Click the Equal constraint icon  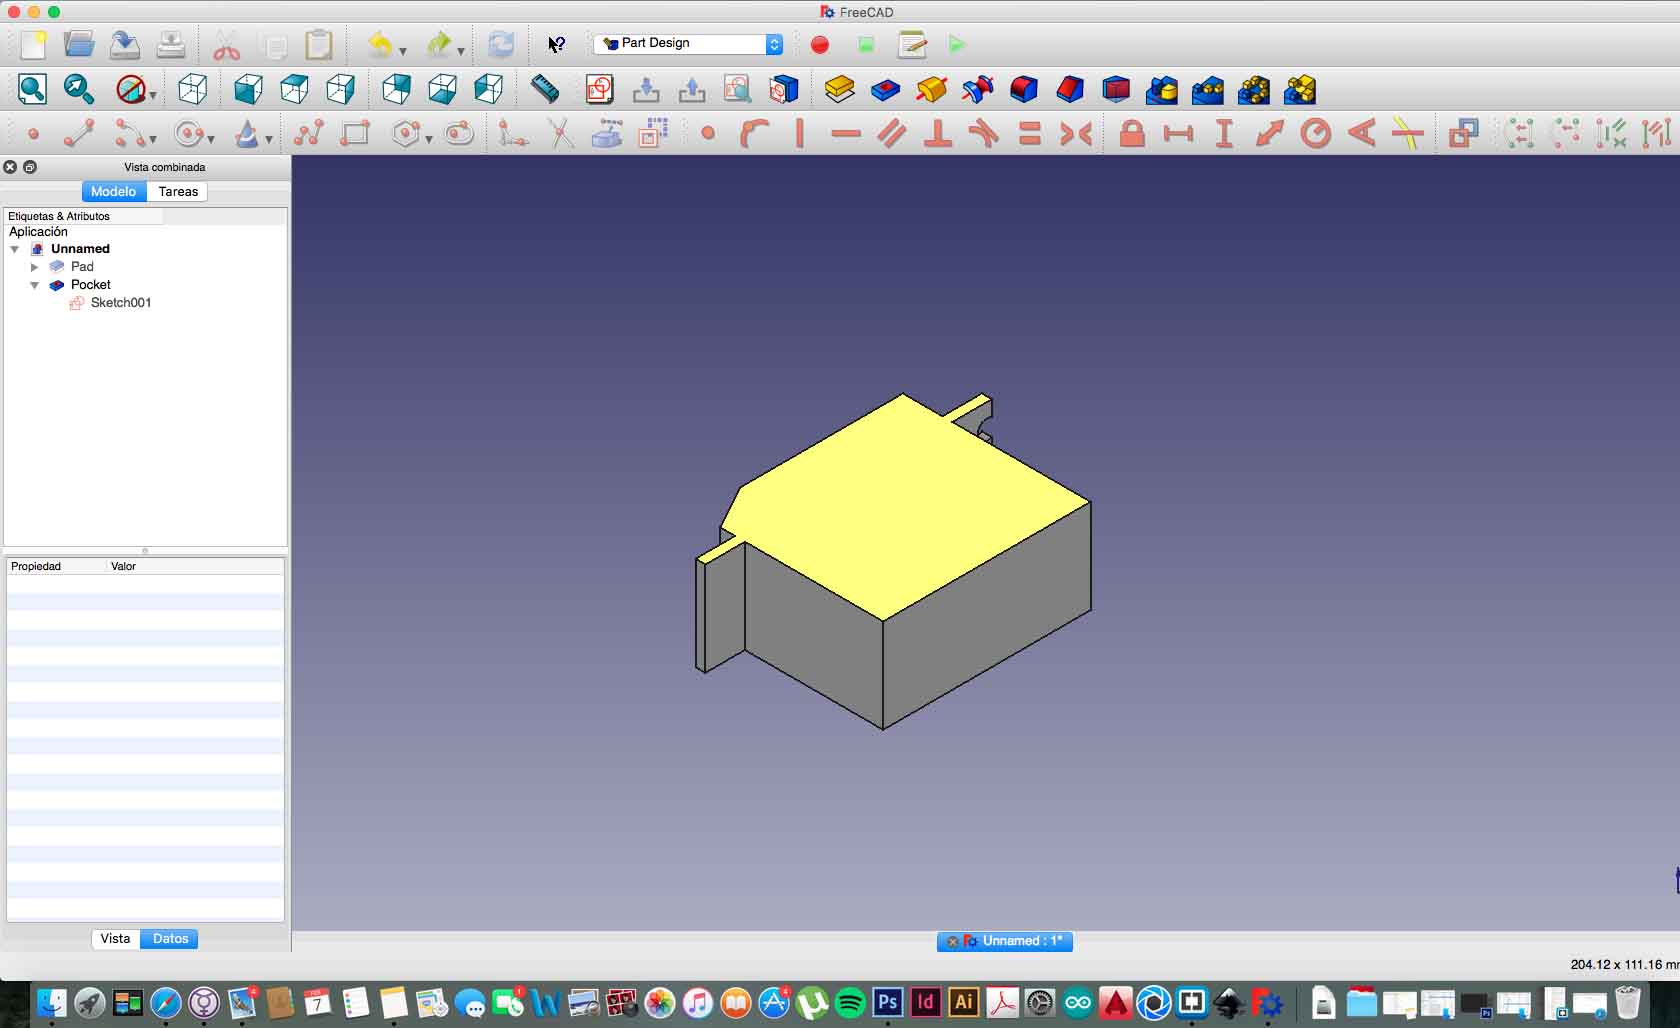[1029, 133]
